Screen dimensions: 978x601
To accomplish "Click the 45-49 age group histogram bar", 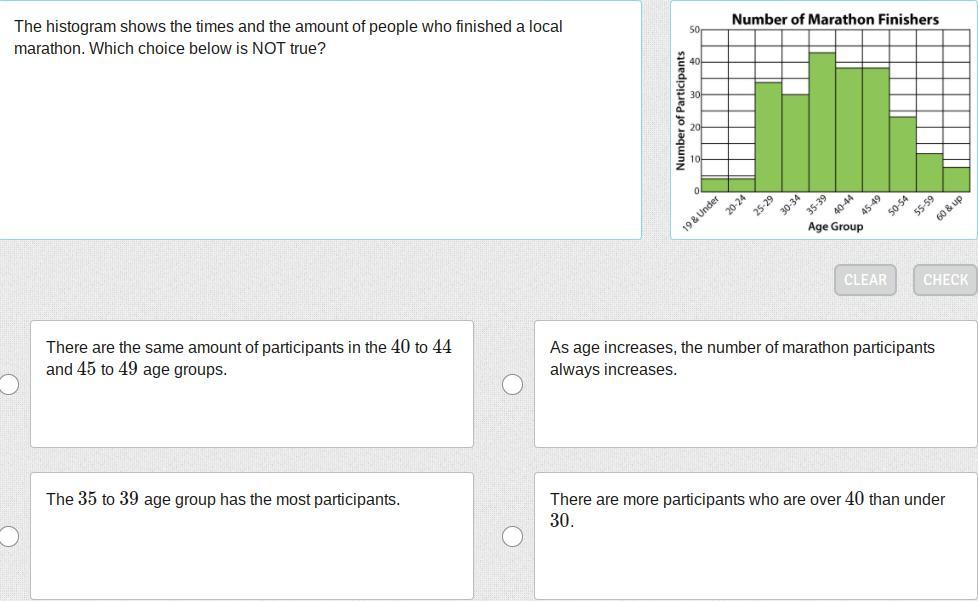I will (876, 130).
